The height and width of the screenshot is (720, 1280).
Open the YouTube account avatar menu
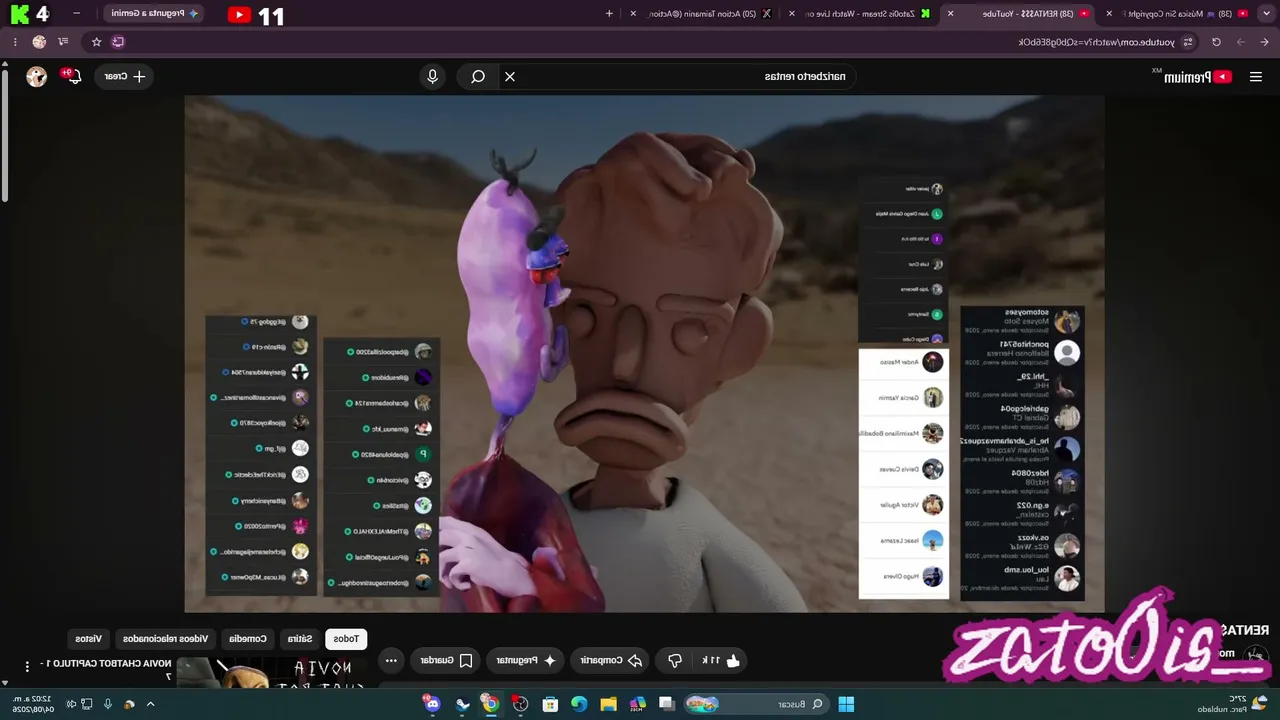click(x=37, y=76)
